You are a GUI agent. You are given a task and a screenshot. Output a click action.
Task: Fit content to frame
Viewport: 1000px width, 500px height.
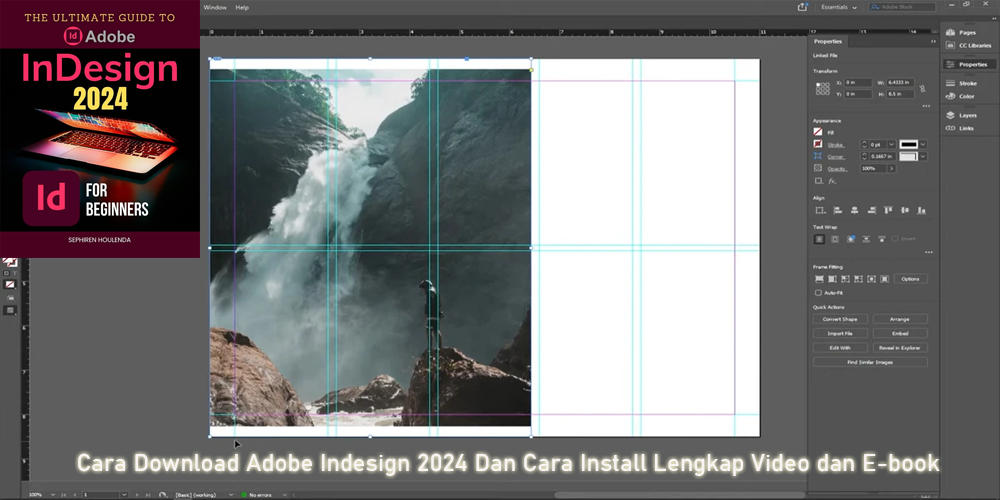846,279
